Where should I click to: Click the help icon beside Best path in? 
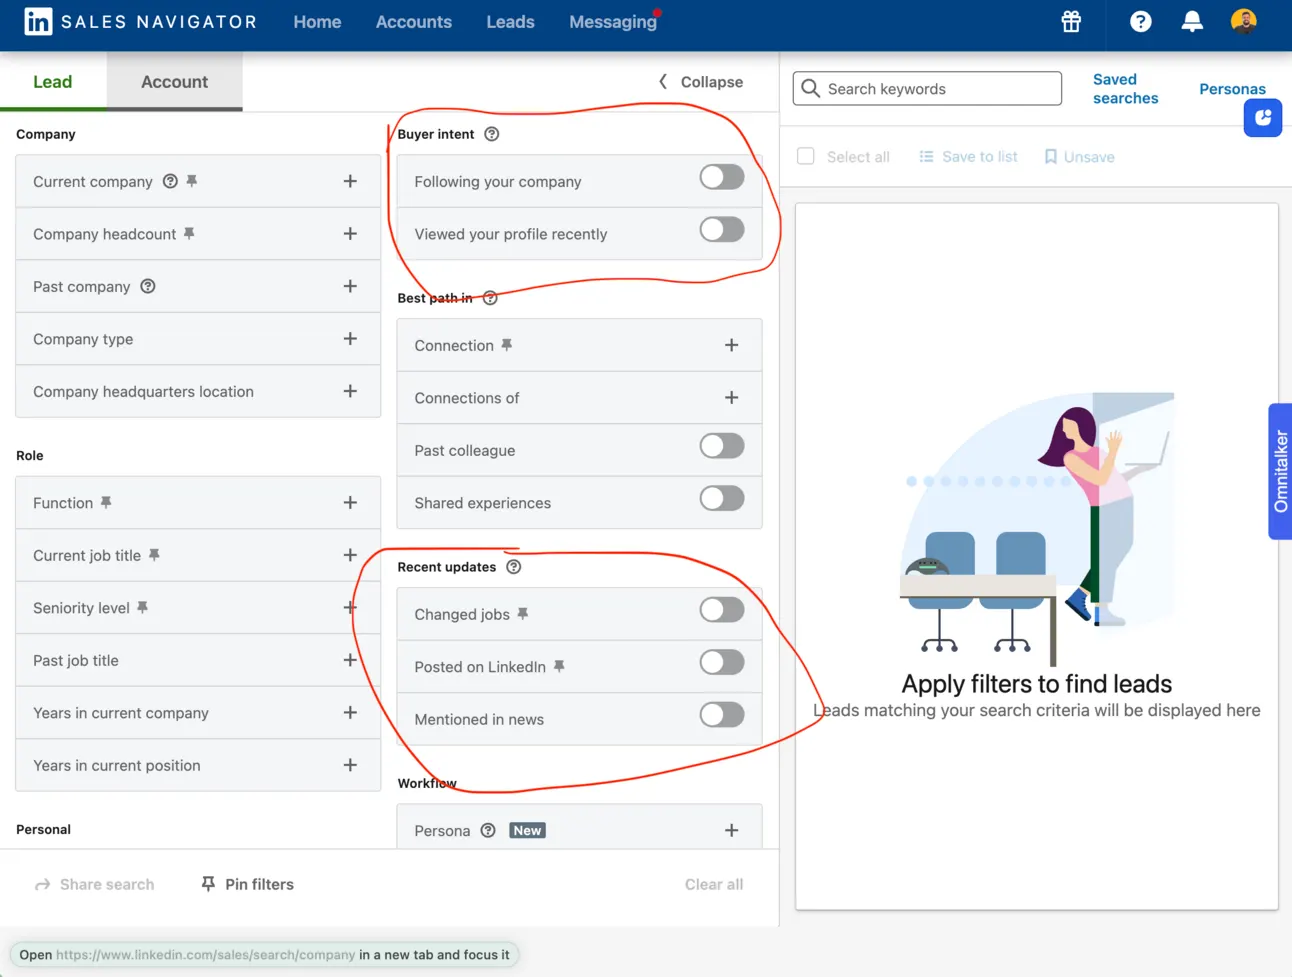[490, 298]
